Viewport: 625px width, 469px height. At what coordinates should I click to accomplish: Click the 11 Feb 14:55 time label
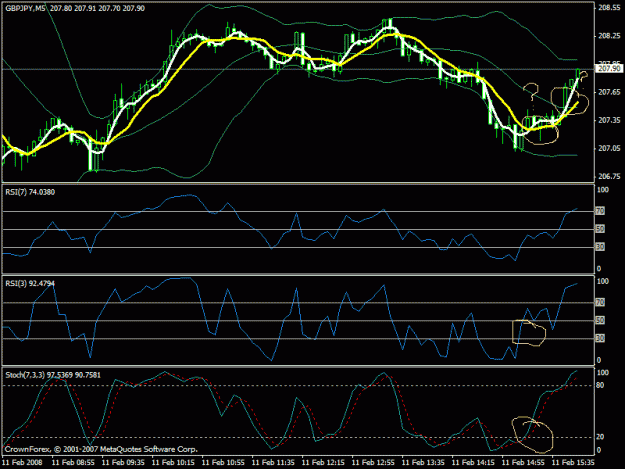click(x=523, y=463)
